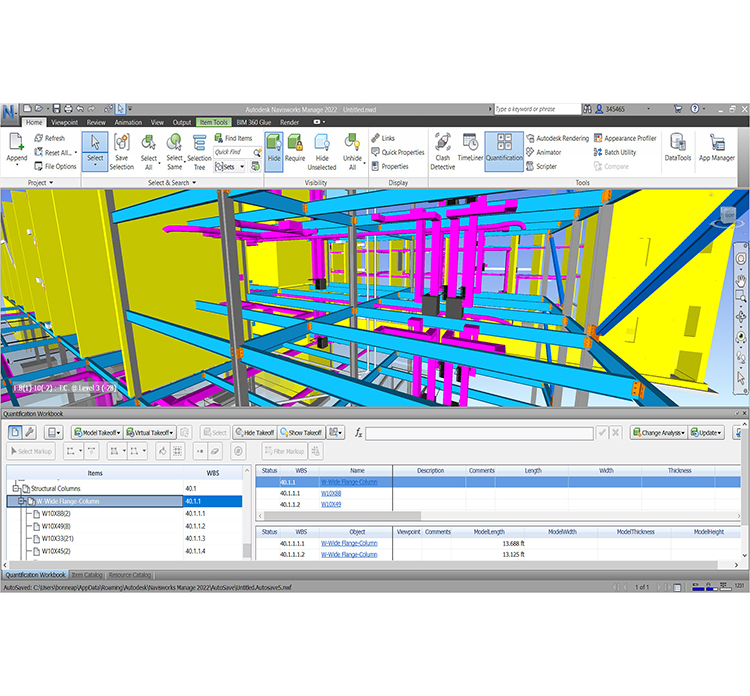
Task: Open the Model Takeoff dropdown
Action: (x=97, y=432)
